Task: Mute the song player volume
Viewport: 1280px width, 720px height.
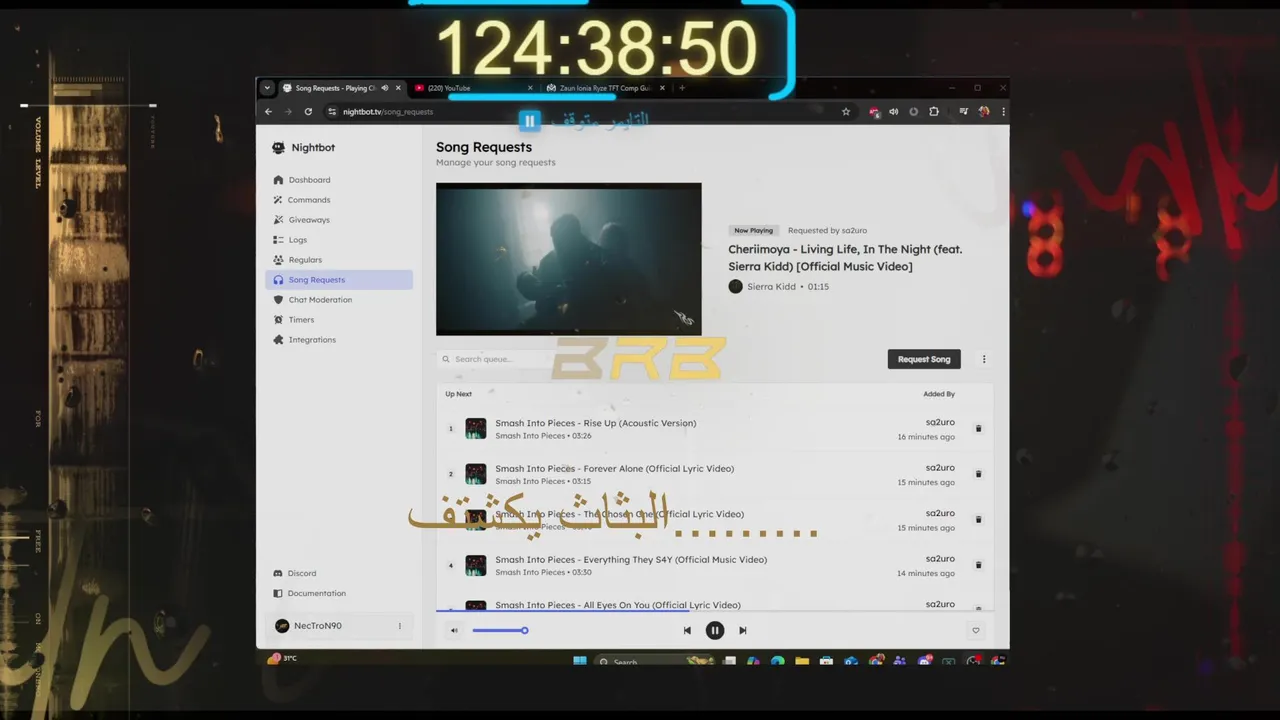Action: [454, 631]
